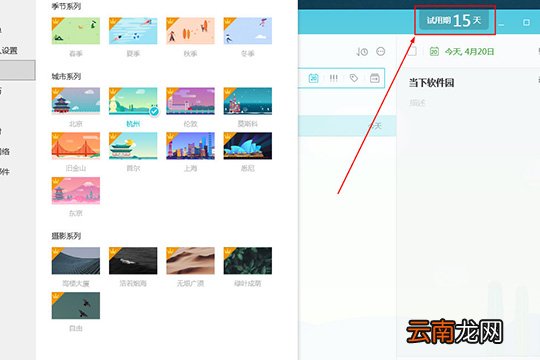Screen dimensions: 540x360
Task: Select the 上海 skyline theme
Action: point(190,146)
